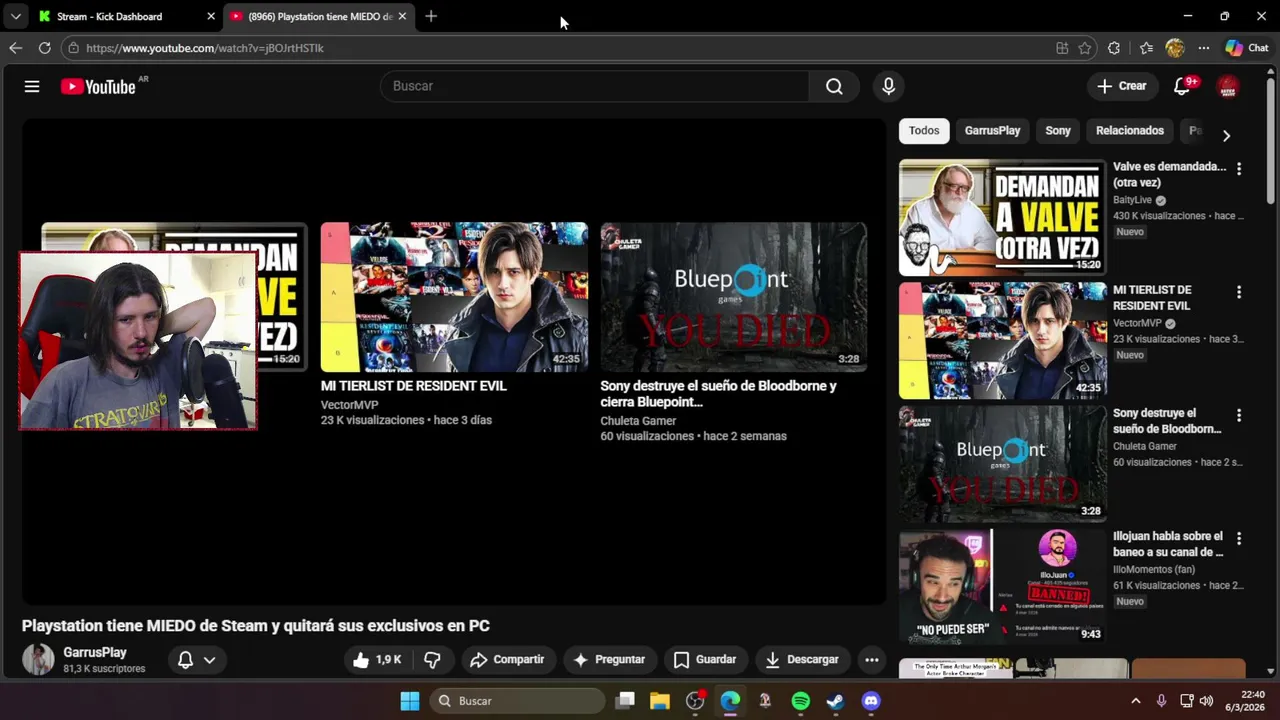Screen dimensions: 1280x720
Task: Start voice search with the microphone
Action: click(888, 86)
